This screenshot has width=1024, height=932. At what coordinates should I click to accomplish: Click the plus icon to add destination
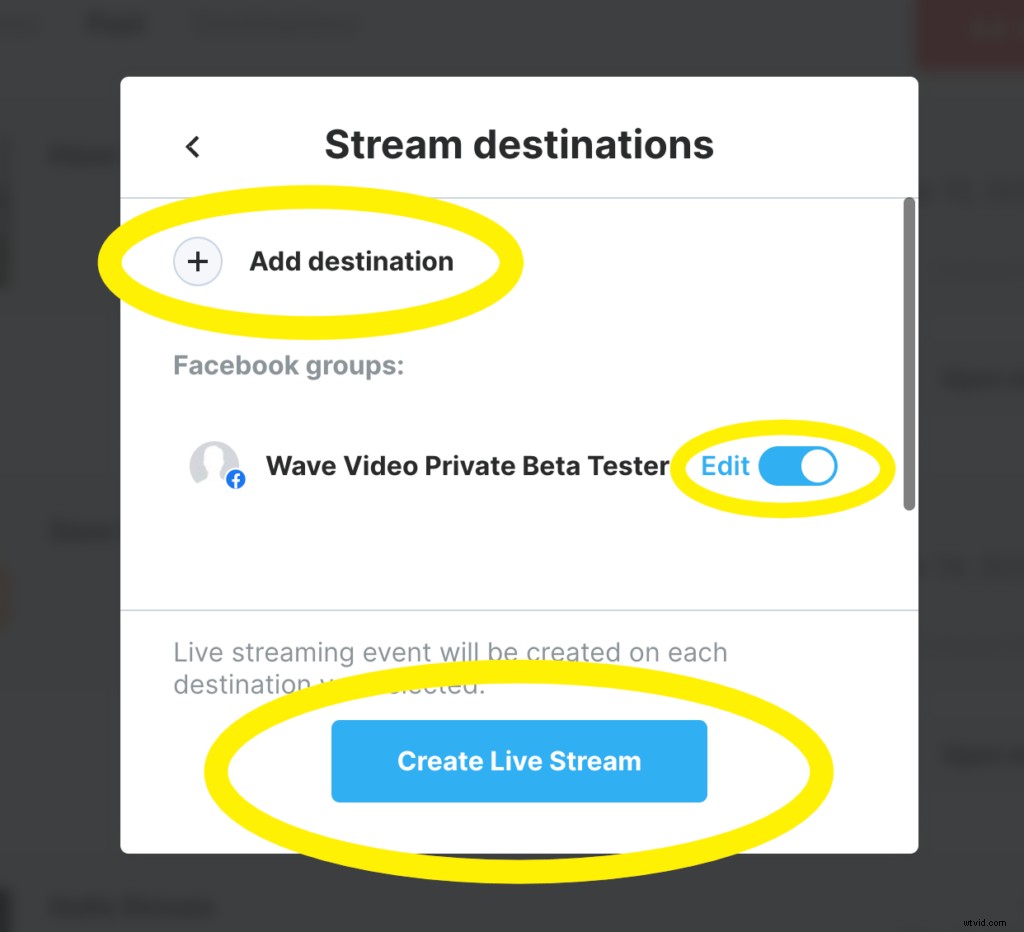click(x=198, y=261)
